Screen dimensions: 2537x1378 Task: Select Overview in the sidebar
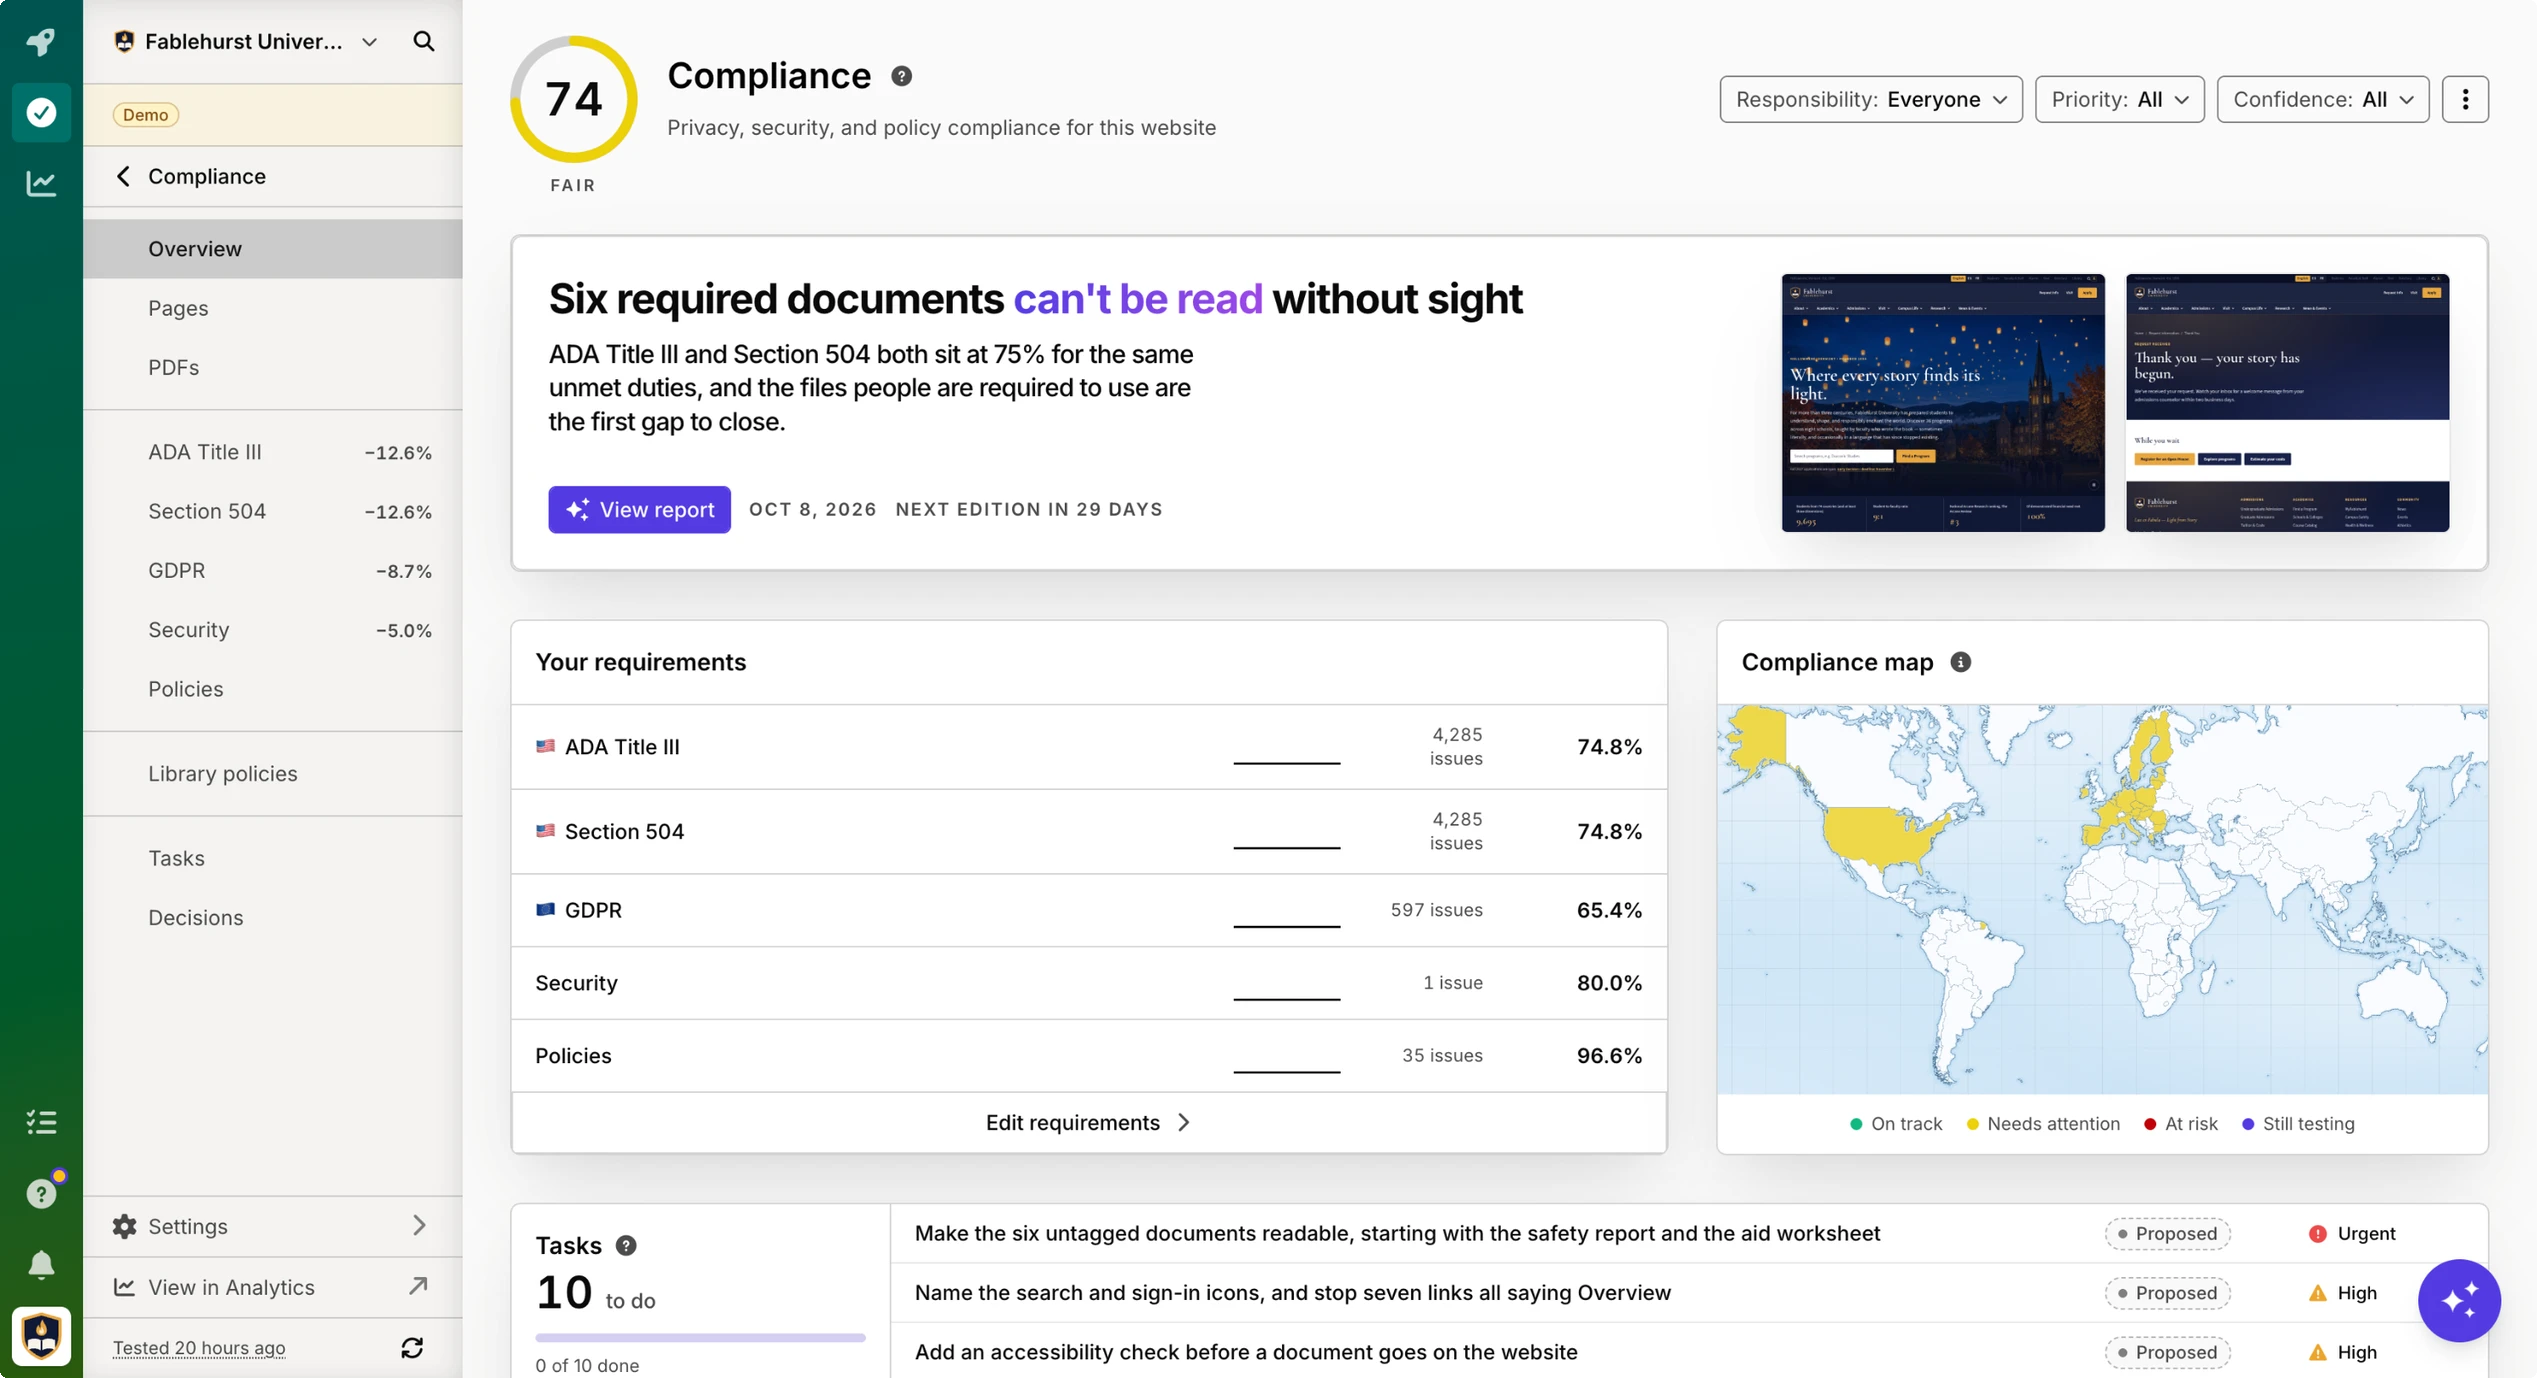point(272,249)
